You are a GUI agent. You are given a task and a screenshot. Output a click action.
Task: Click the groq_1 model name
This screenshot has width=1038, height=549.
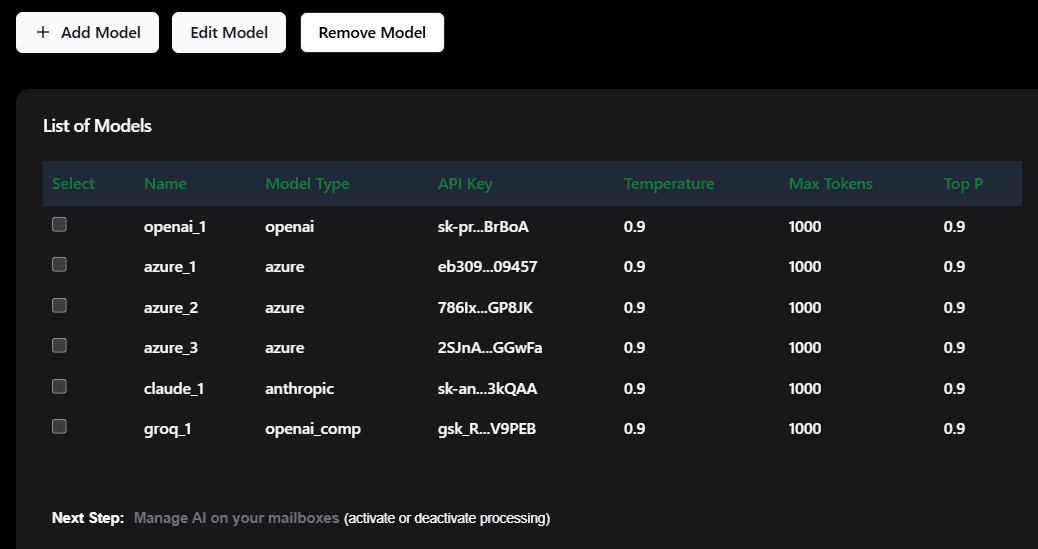(167, 428)
